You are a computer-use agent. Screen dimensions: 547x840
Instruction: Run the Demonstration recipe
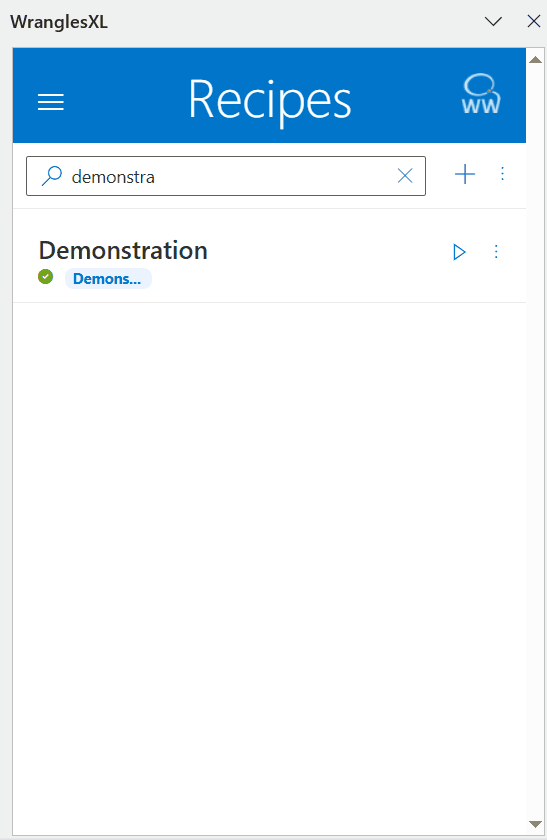[459, 252]
